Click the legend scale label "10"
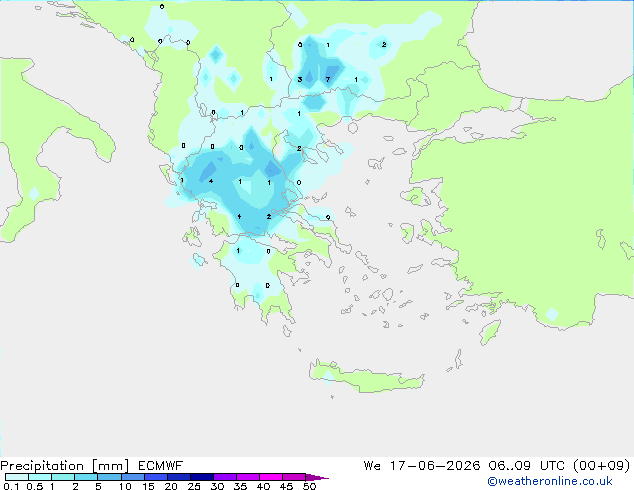The width and height of the screenshot is (634, 490). [125, 486]
